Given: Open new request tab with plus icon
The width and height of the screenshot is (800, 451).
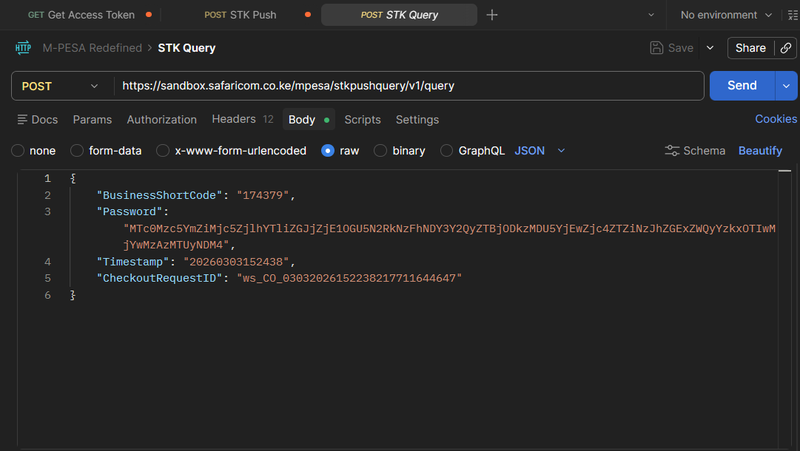Looking at the screenshot, I should click(492, 15).
